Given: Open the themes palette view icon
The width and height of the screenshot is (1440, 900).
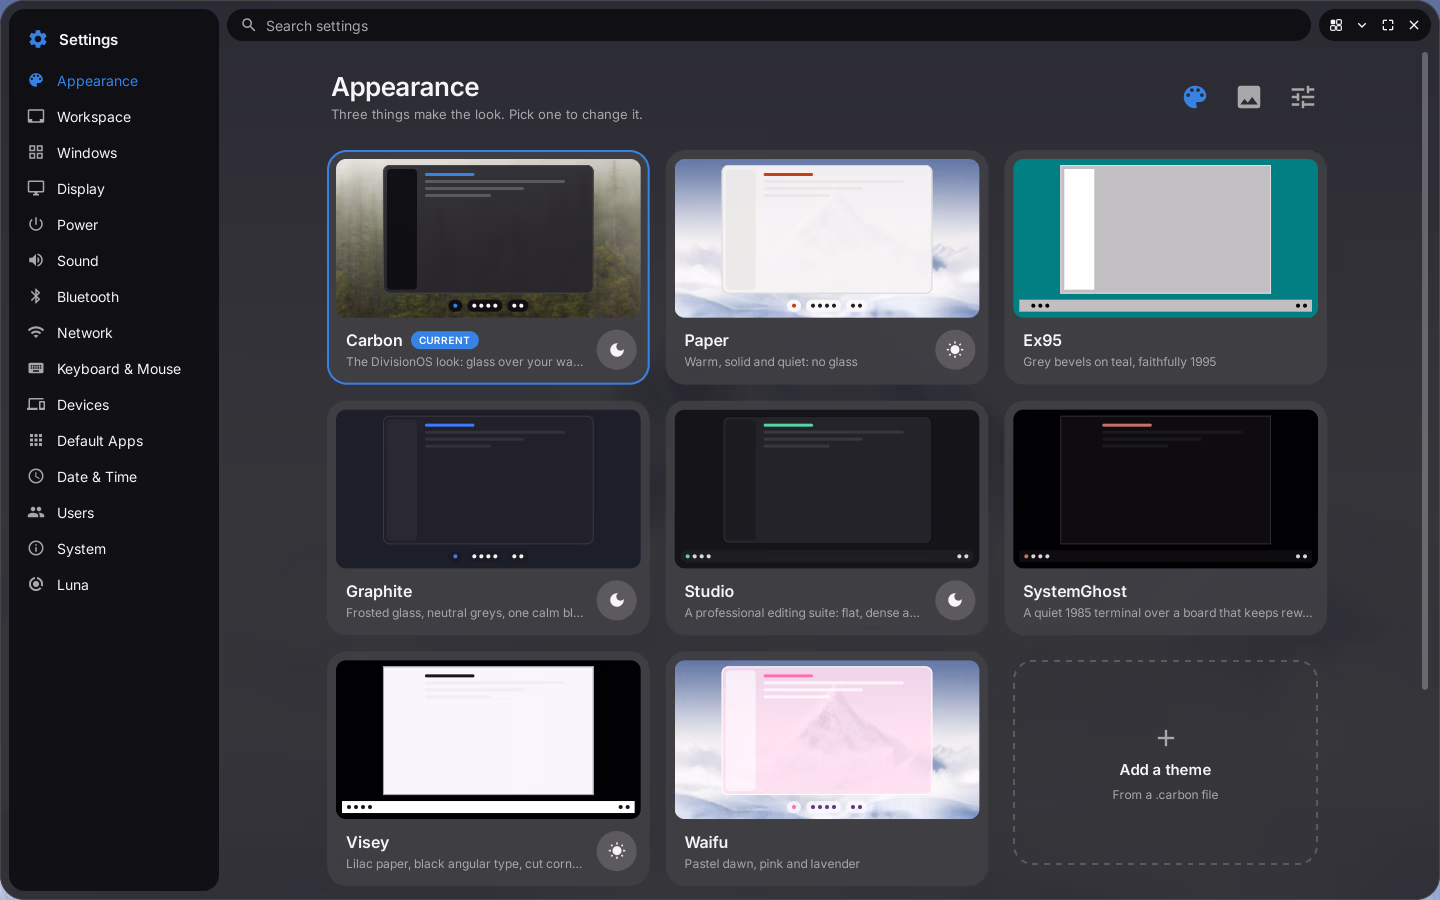Looking at the screenshot, I should 1195,97.
